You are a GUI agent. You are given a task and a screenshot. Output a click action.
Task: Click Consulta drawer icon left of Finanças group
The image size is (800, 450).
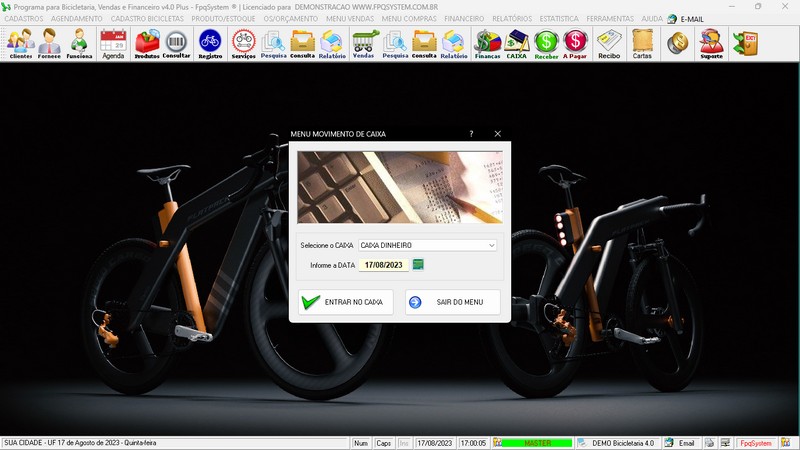(424, 44)
